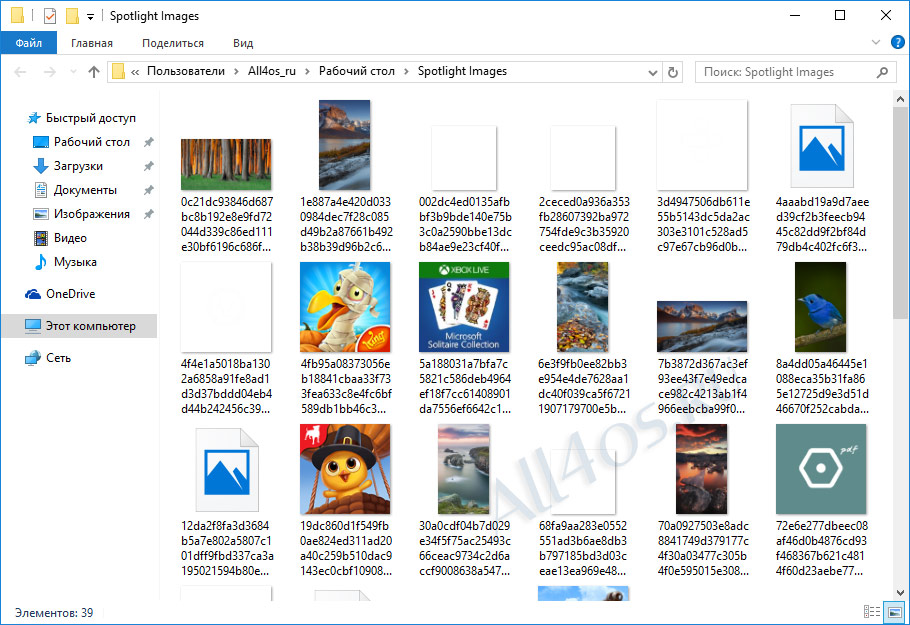Select the pilgrim chick file 19dc860d1f549fb

pos(345,500)
